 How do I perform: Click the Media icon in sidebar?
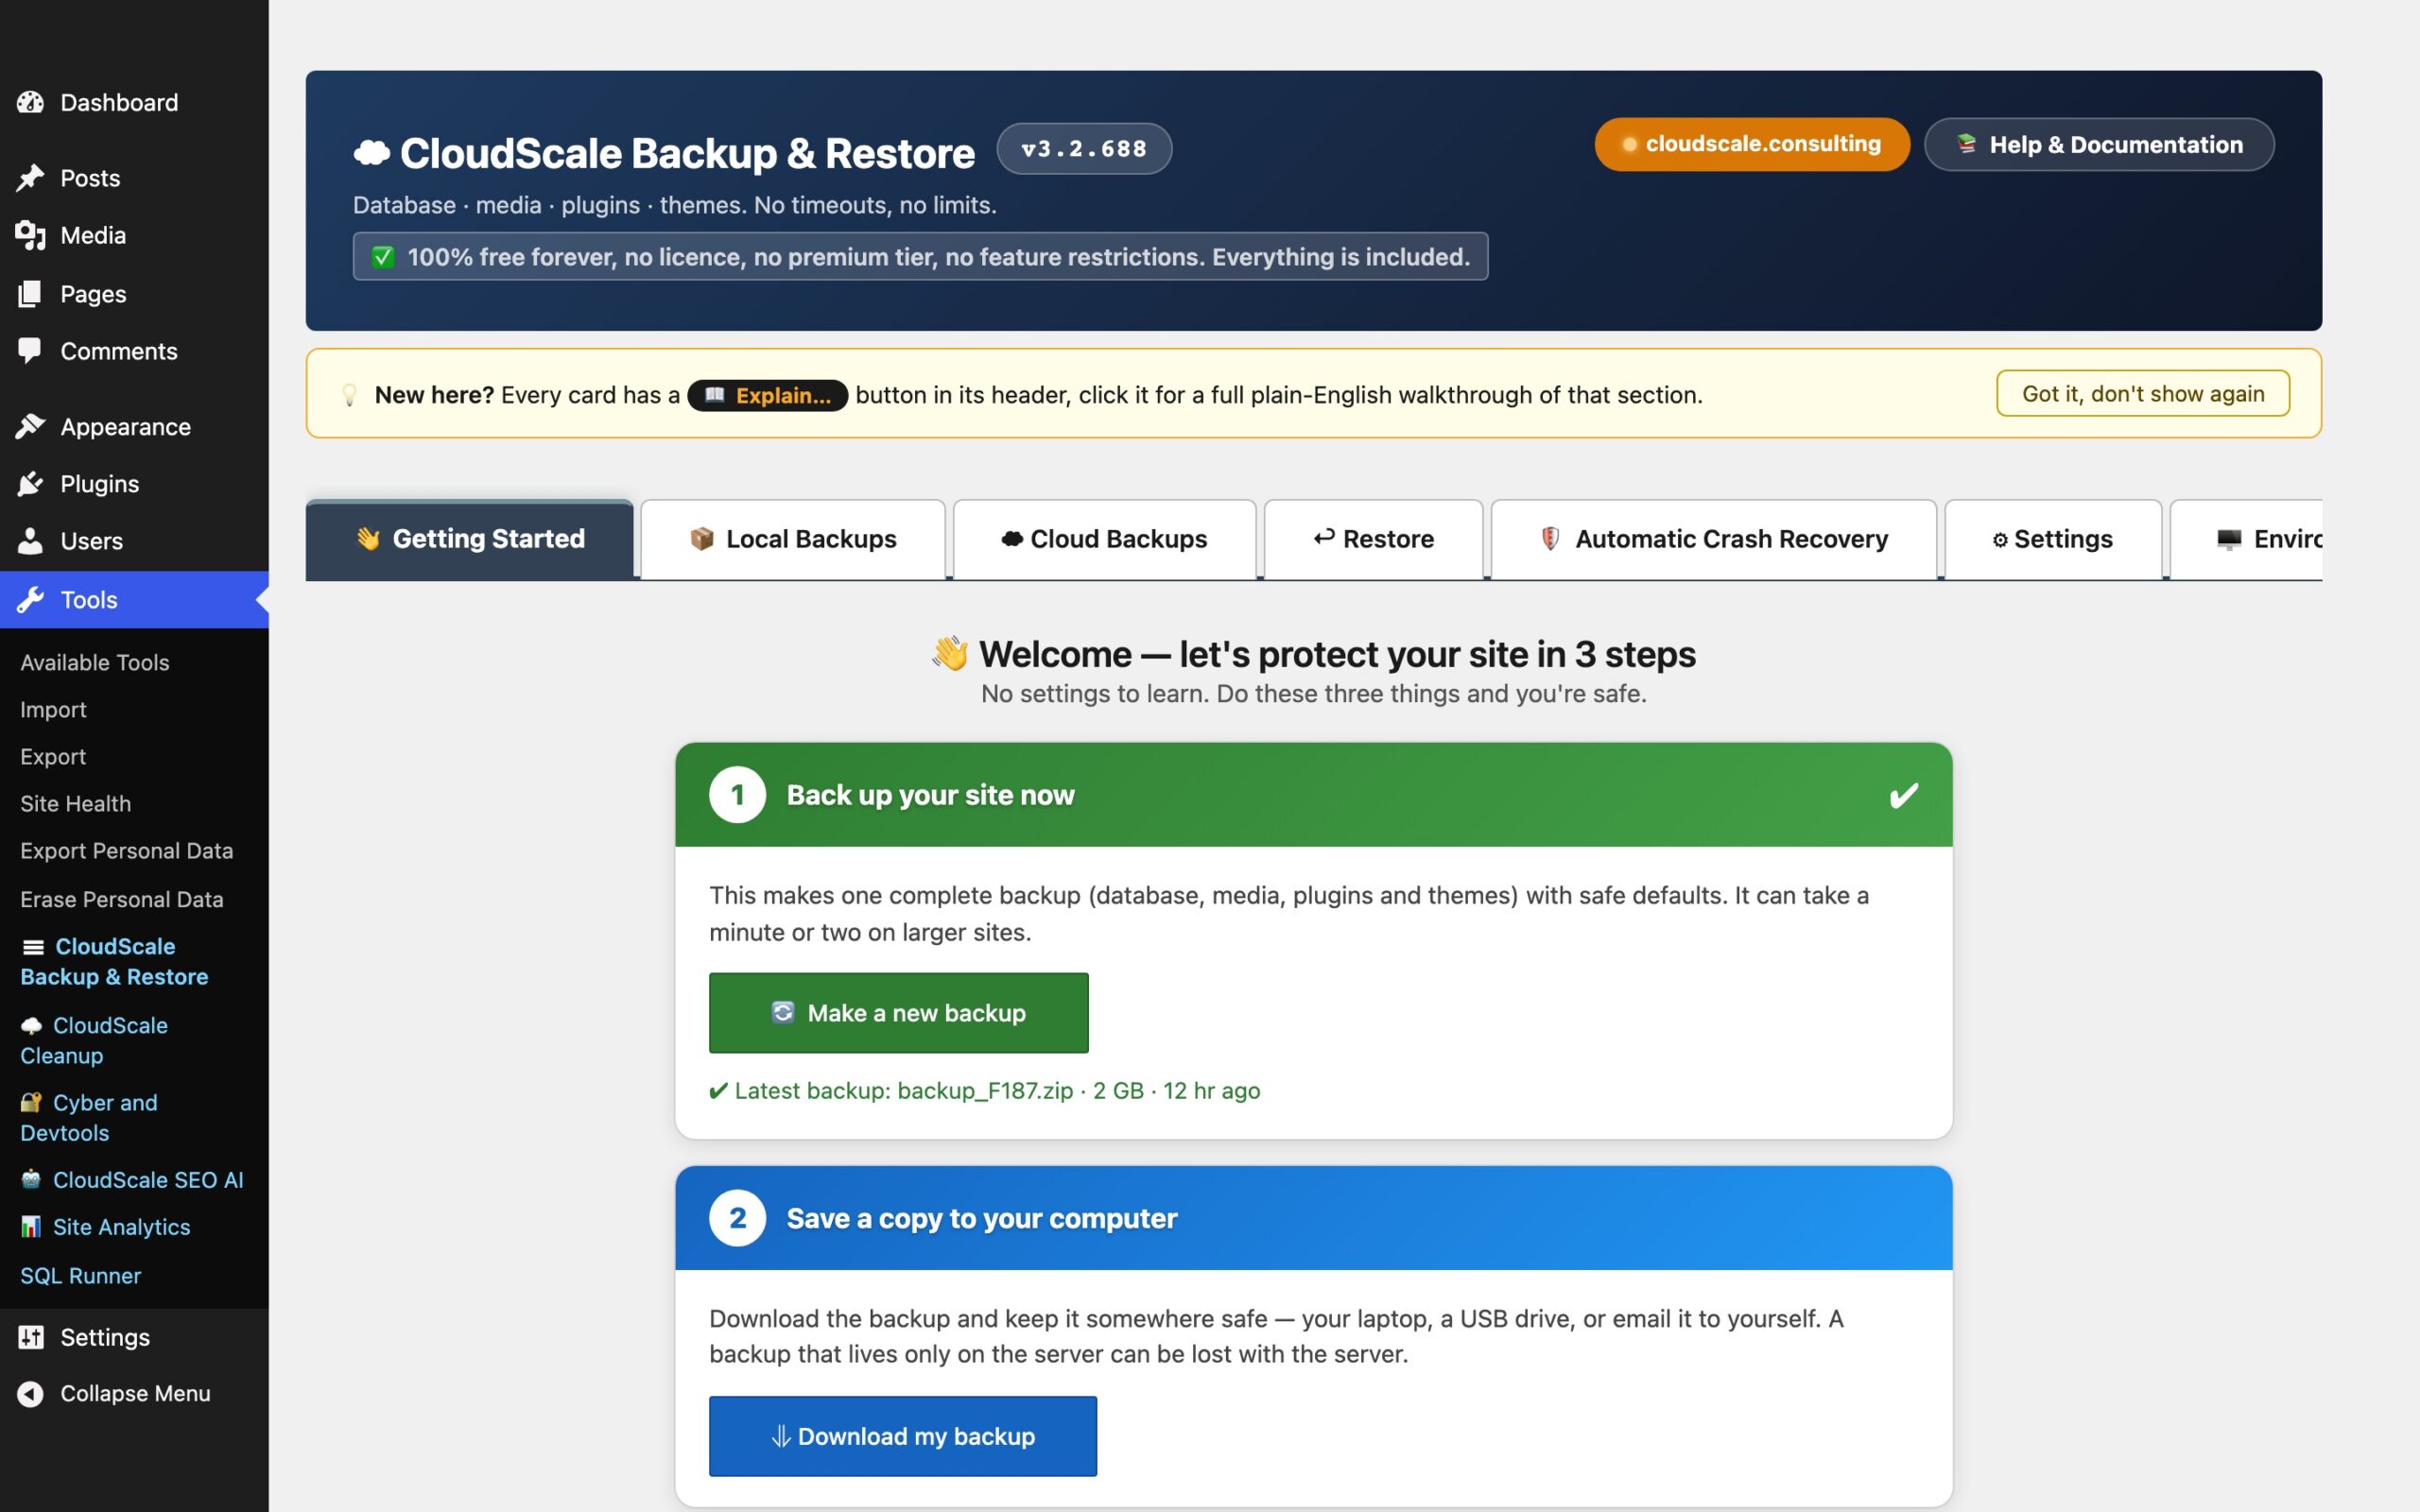(x=30, y=235)
